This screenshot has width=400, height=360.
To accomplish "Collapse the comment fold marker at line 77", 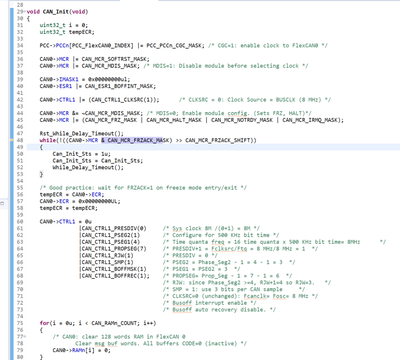I will (x=25, y=336).
